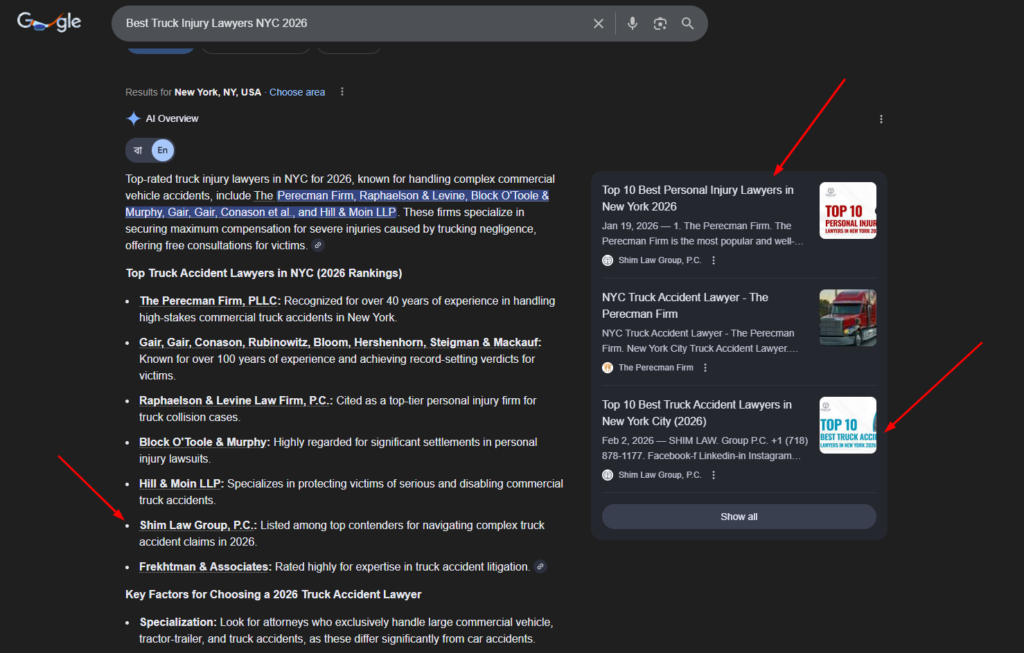Screen dimensions: 1024x653
Task: Switch the AI Overview language to বা
Action: pos(138,150)
